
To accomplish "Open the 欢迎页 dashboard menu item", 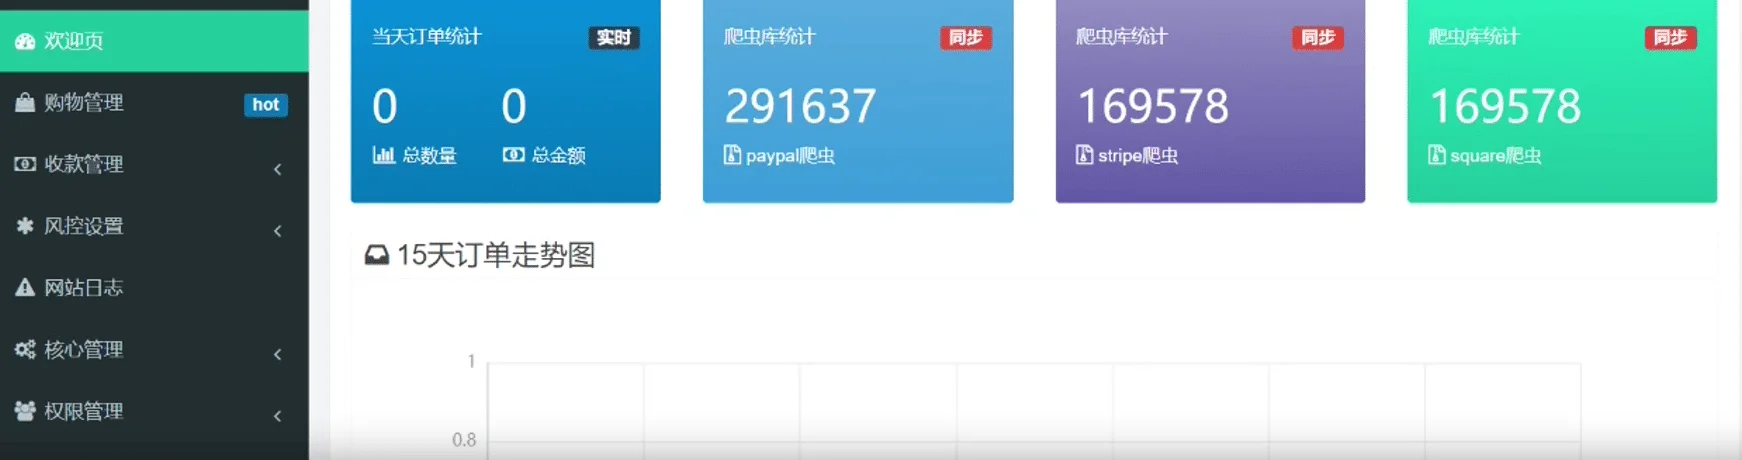I will (154, 41).
